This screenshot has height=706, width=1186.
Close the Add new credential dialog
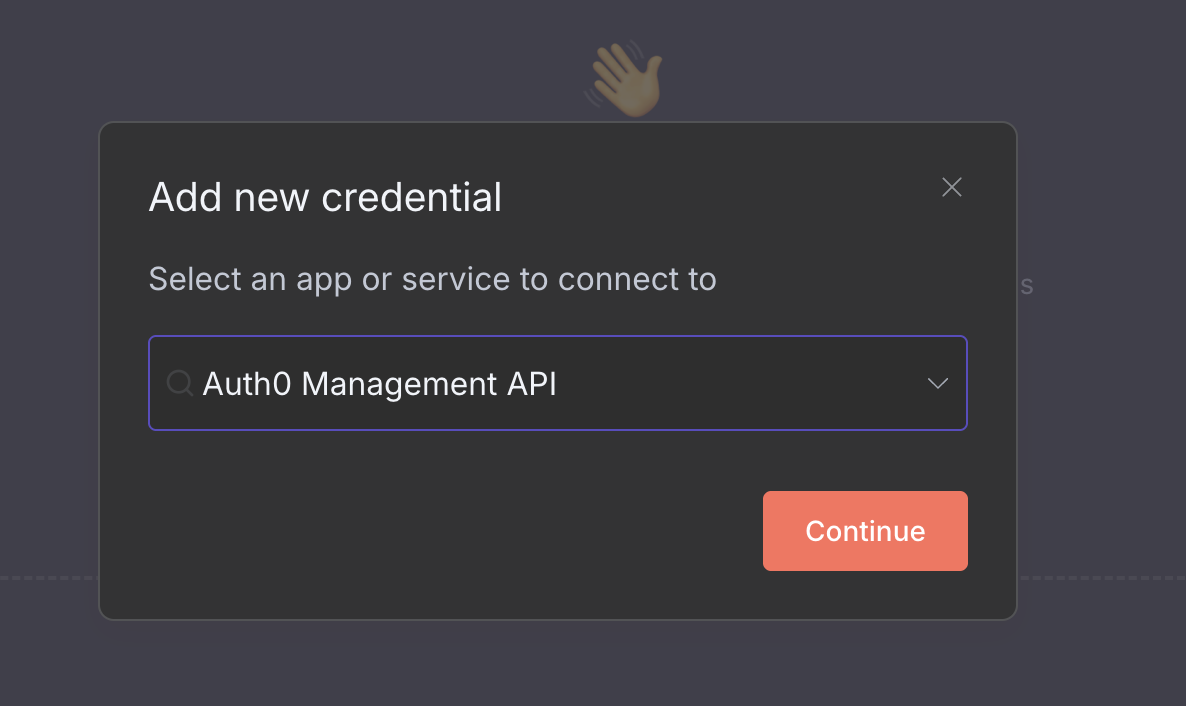(x=951, y=187)
